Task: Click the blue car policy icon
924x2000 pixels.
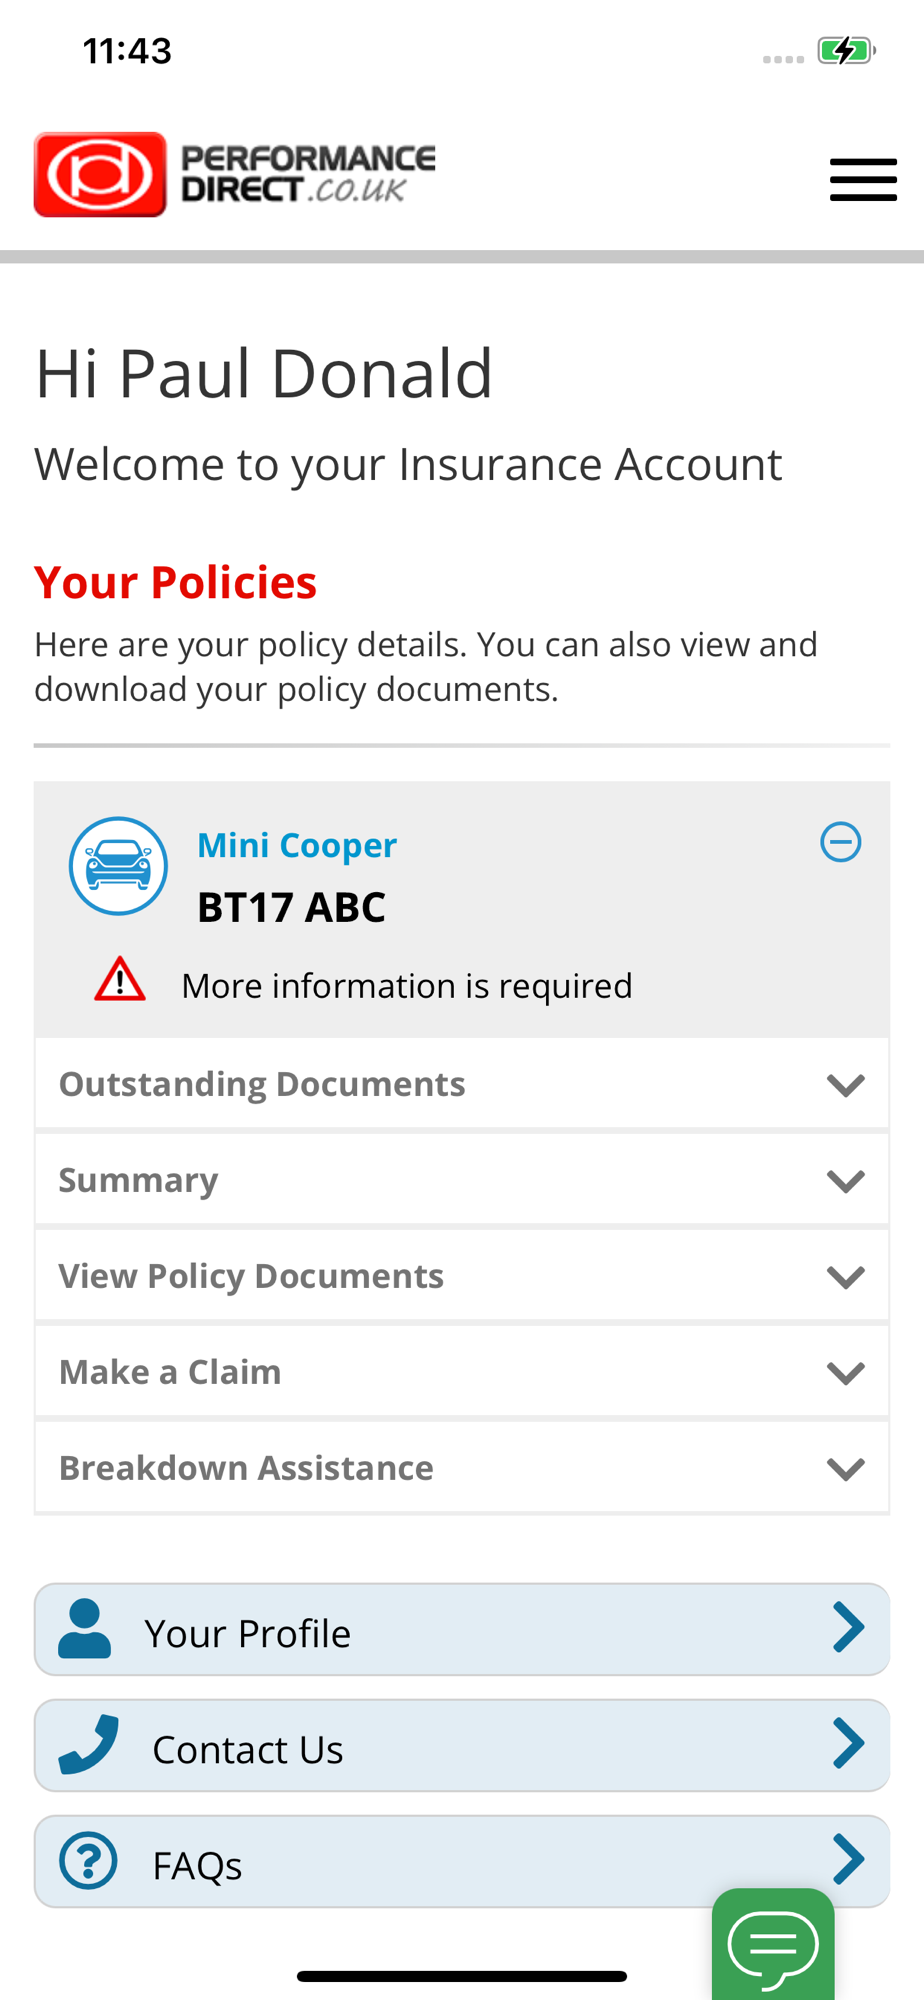Action: click(118, 866)
